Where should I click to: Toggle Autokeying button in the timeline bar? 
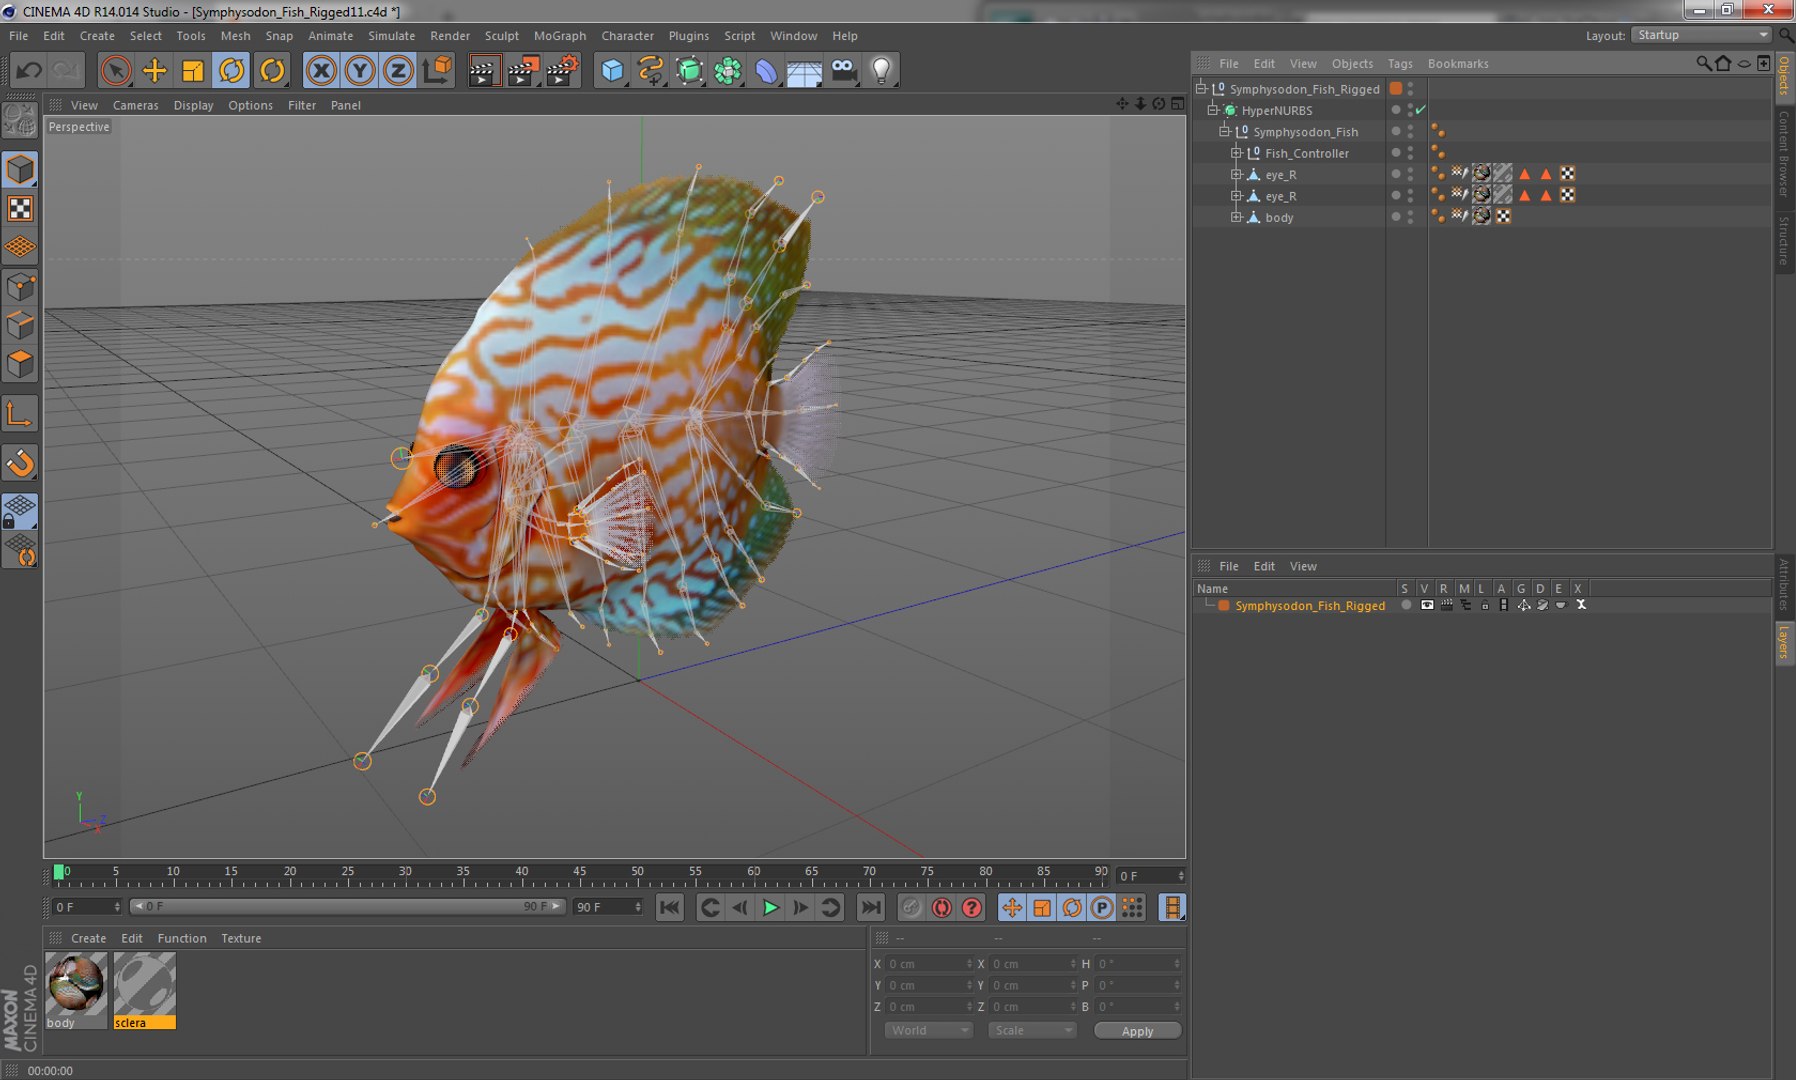pos(941,907)
